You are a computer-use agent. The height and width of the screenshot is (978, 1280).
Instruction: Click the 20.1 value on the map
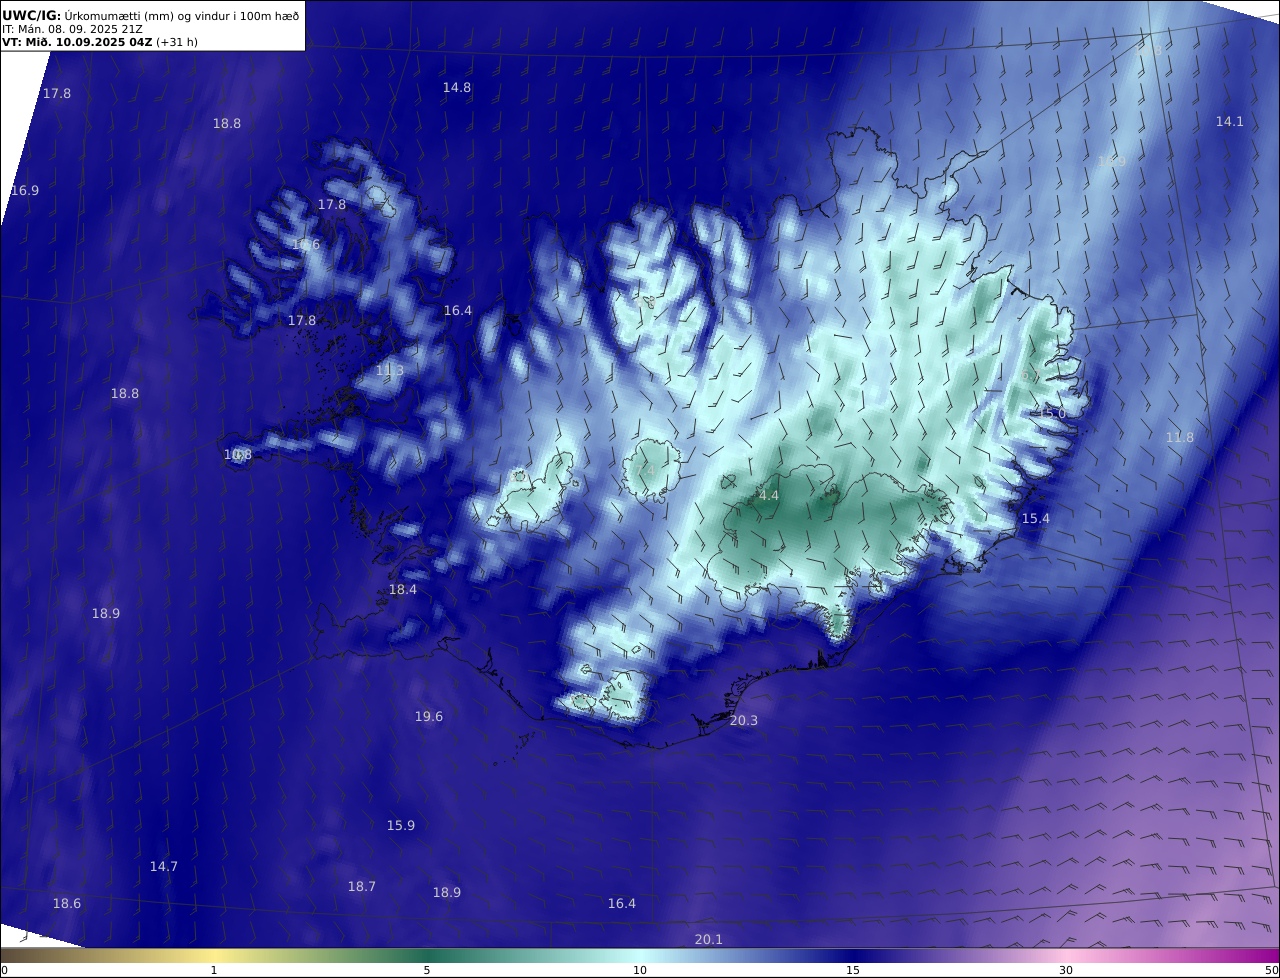click(709, 940)
